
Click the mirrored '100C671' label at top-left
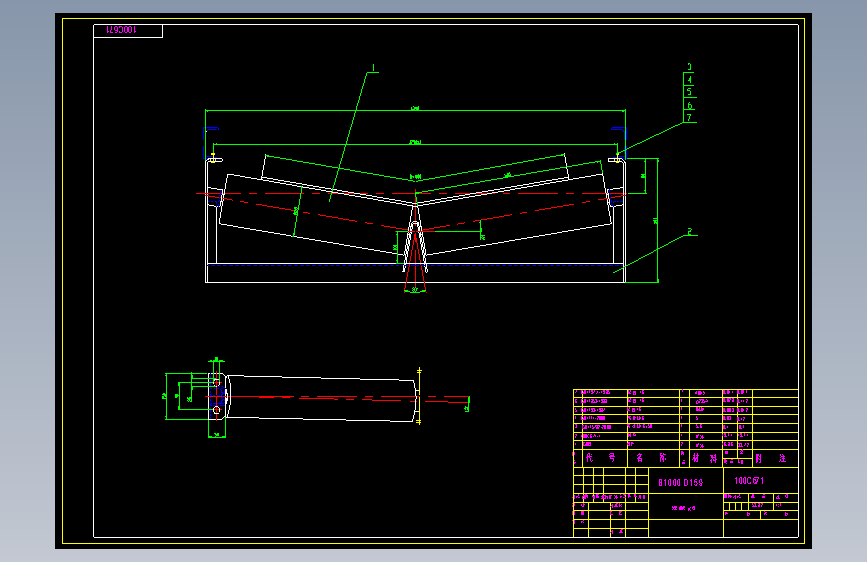(x=121, y=30)
